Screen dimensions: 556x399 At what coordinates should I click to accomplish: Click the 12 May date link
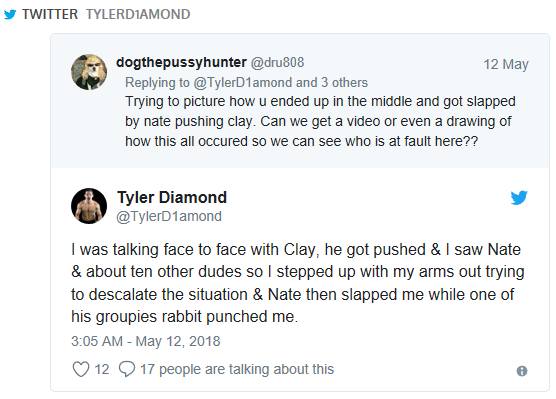tap(506, 64)
